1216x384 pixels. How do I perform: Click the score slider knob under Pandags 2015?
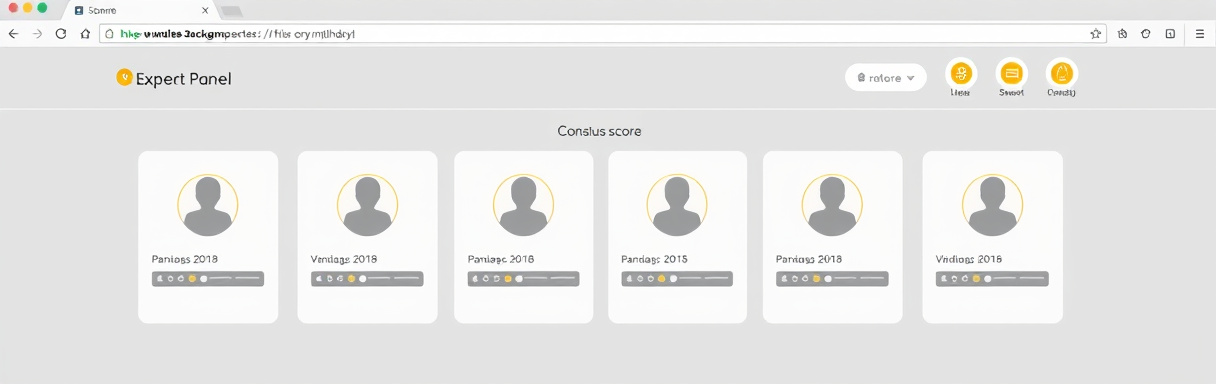click(673, 279)
